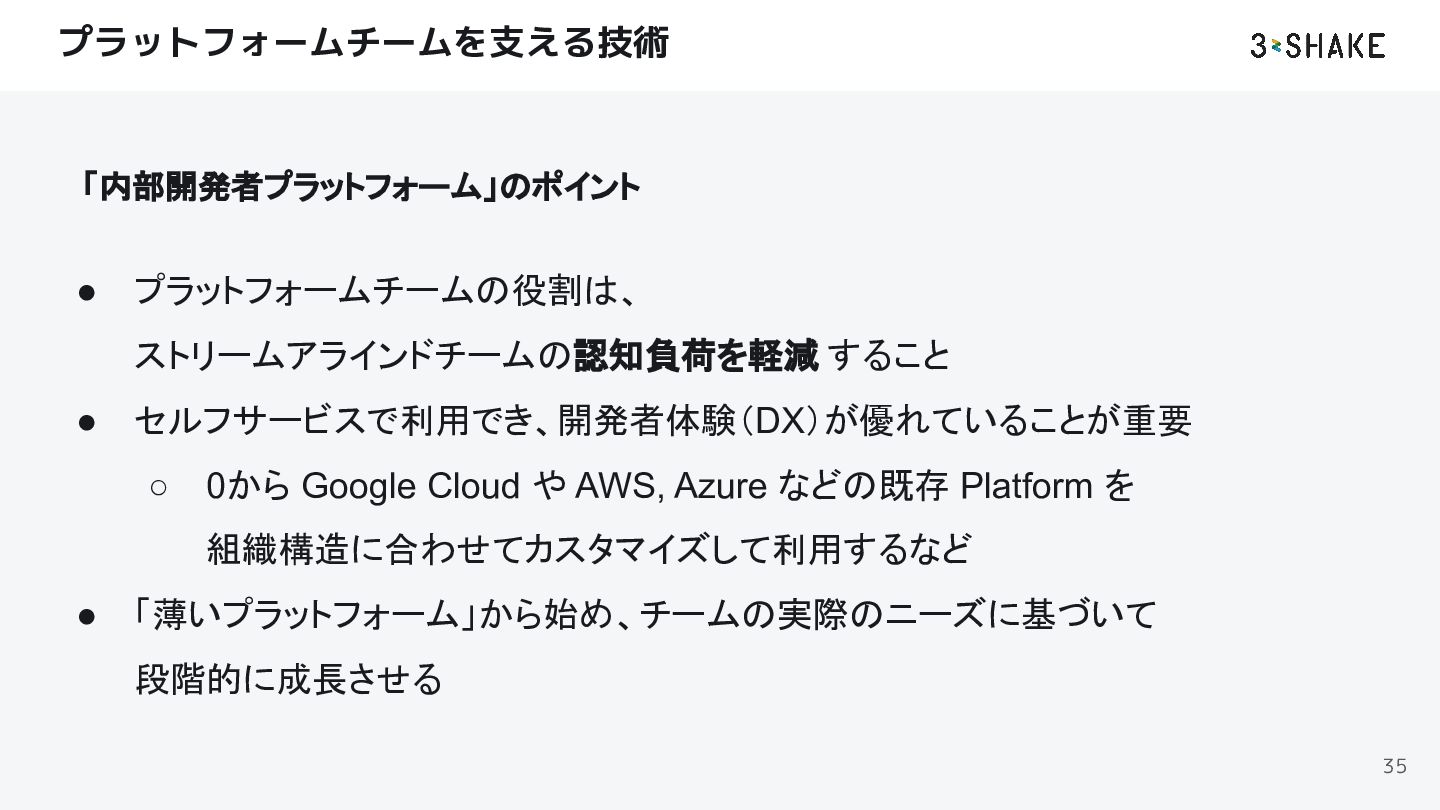Click the bullet dot before 「薄いプラットフォーム」
1440x810 pixels.
86,616
